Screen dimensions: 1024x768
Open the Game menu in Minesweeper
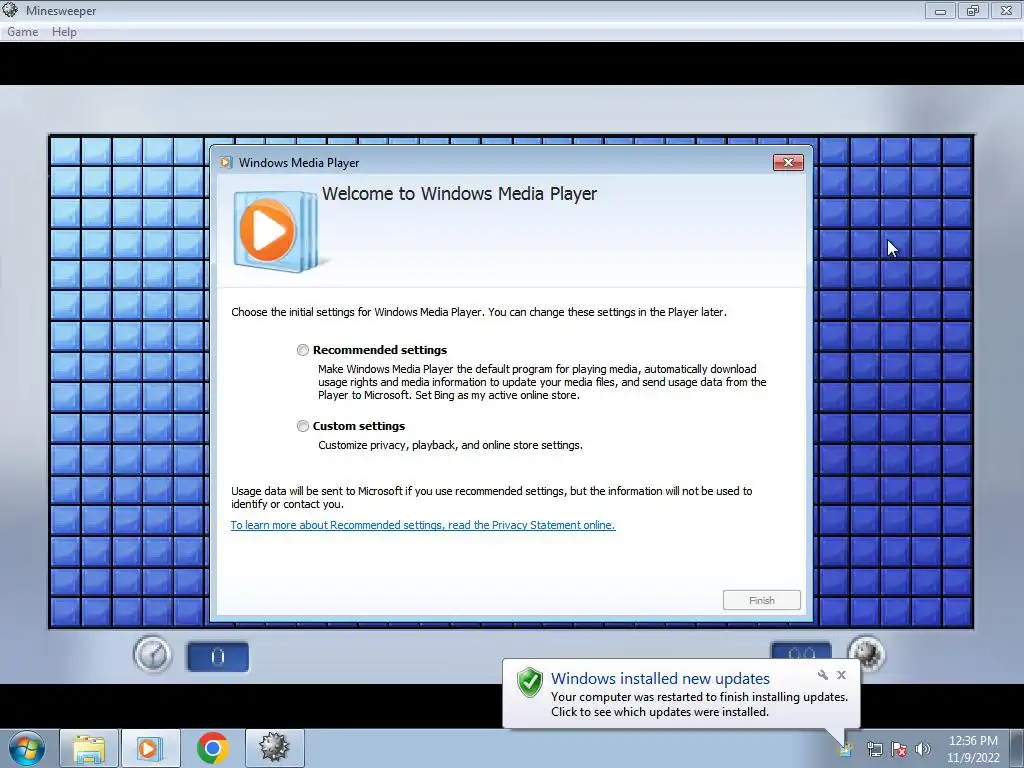(23, 32)
